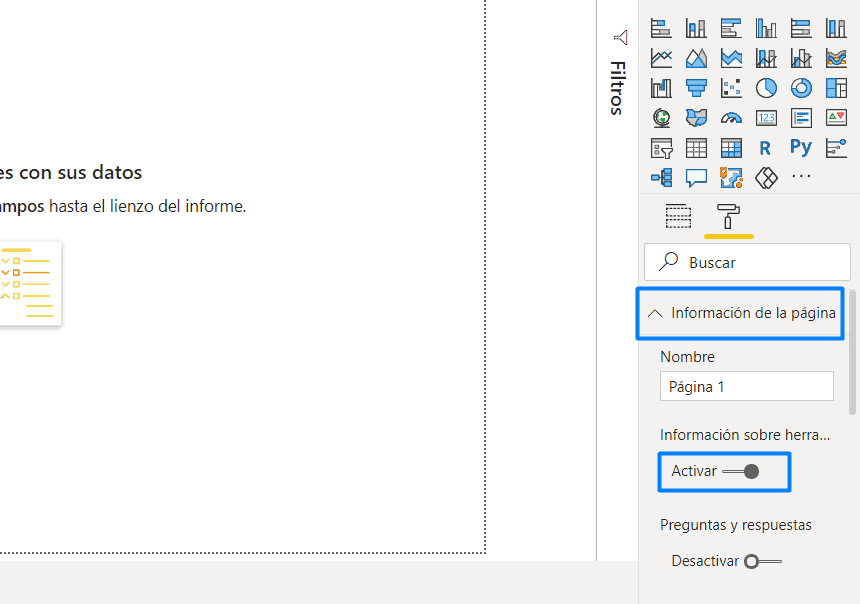Viewport: 860px width, 604px height.
Task: Click the Power Apps visual button
Action: (x=766, y=177)
